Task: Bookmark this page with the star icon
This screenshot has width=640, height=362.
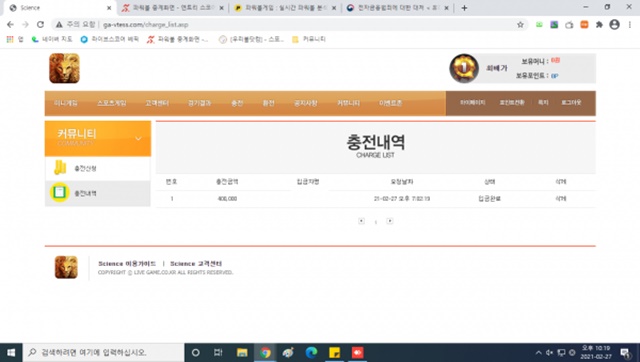Action: pyautogui.click(x=520, y=24)
